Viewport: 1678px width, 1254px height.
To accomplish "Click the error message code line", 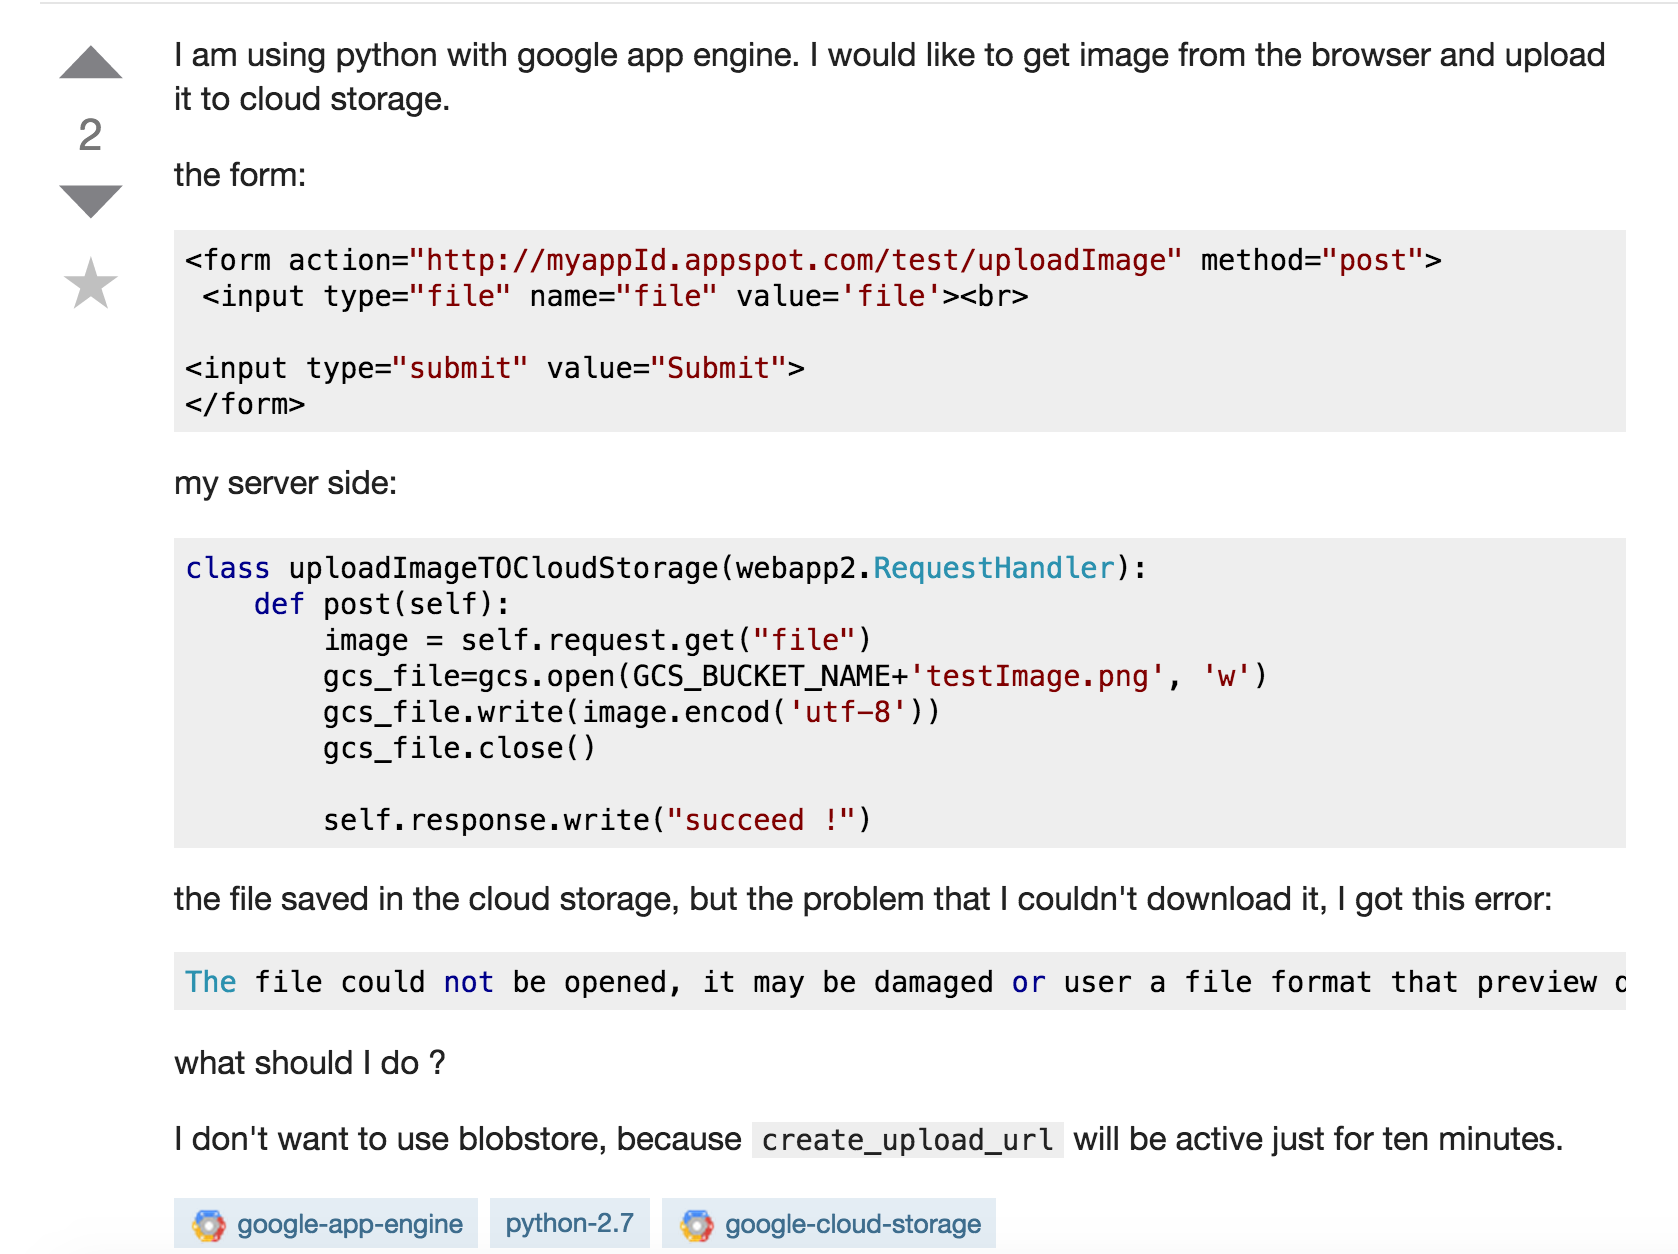I will tap(900, 981).
